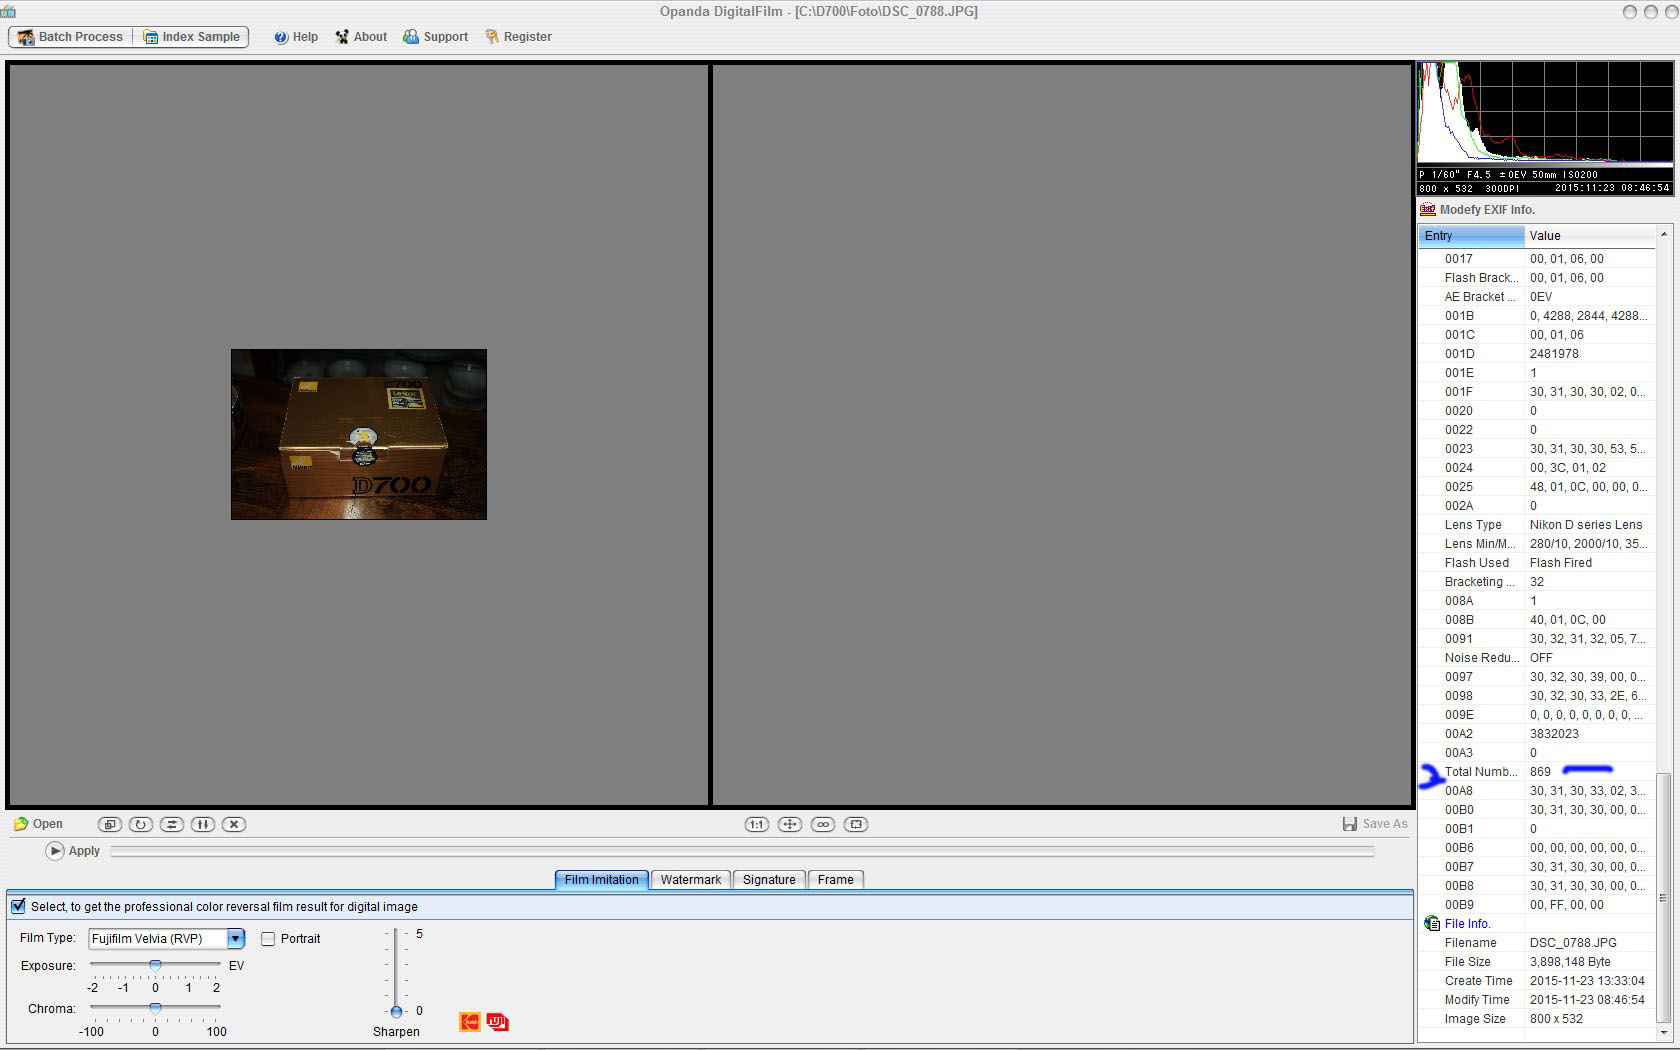The height and width of the screenshot is (1050, 1680).
Task: Toggle the color reversal film checkbox
Action: coord(18,906)
